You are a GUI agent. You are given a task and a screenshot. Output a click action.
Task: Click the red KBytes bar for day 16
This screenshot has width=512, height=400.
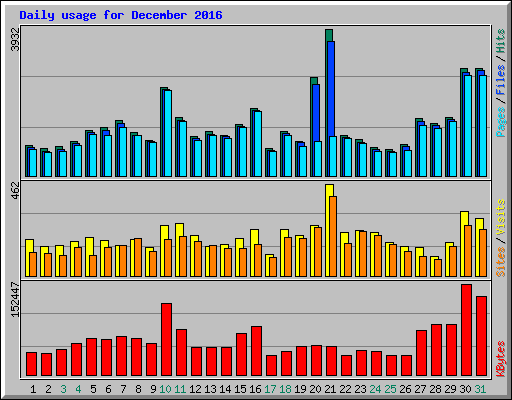point(256,351)
